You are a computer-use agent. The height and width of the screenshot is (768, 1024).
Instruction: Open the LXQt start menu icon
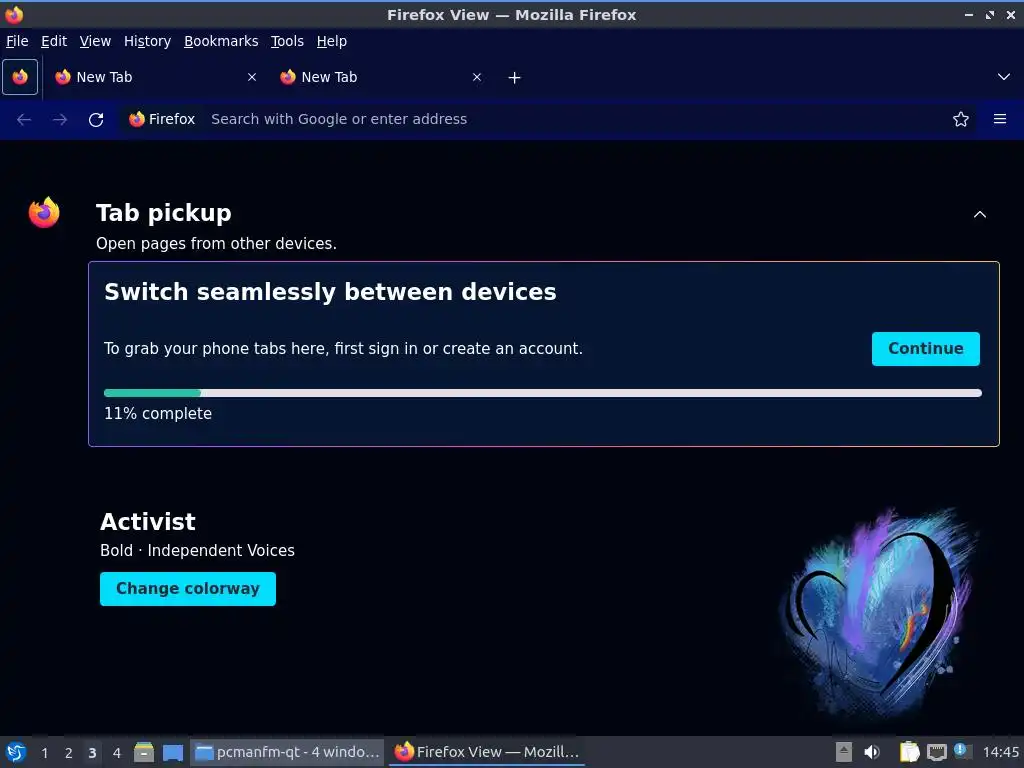[x=16, y=752]
